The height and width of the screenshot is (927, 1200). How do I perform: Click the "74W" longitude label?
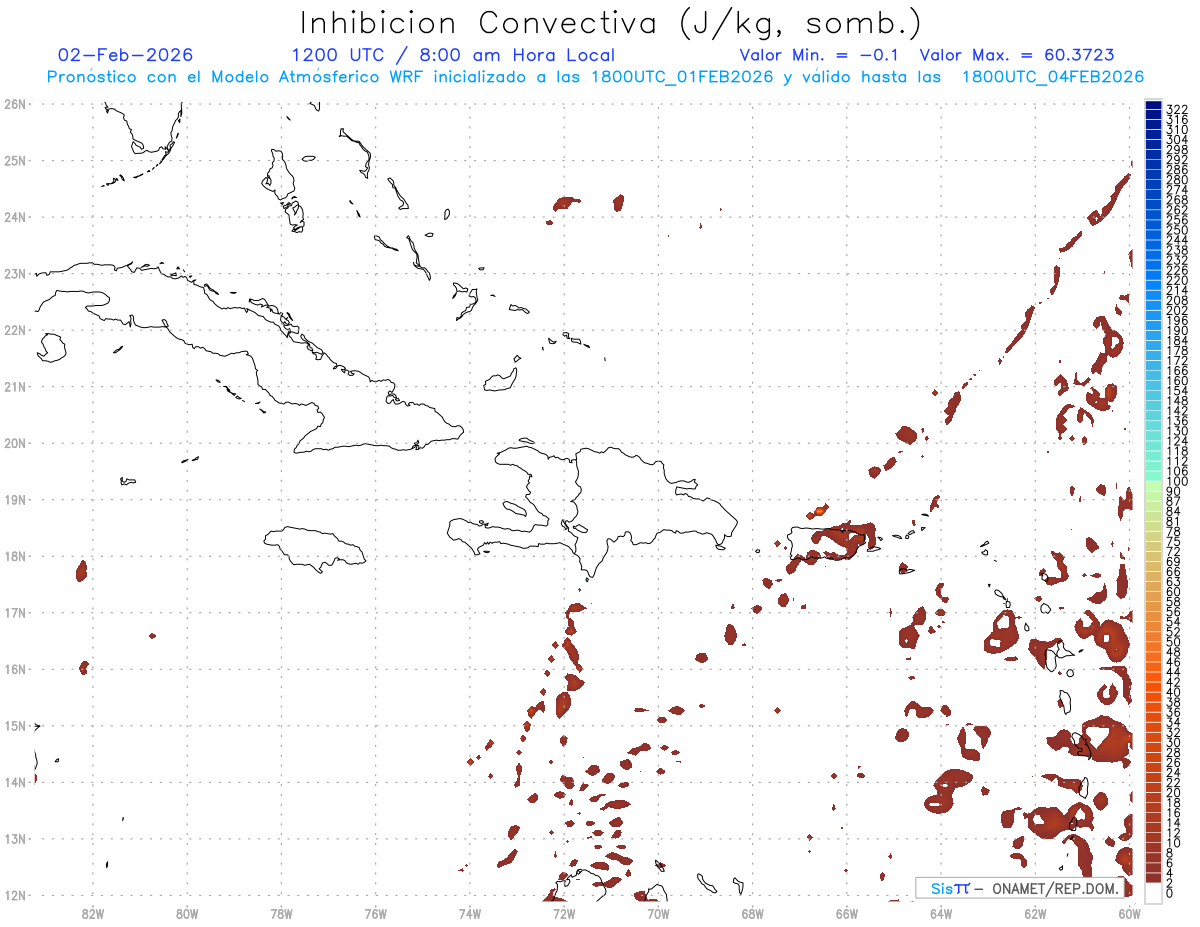469,913
